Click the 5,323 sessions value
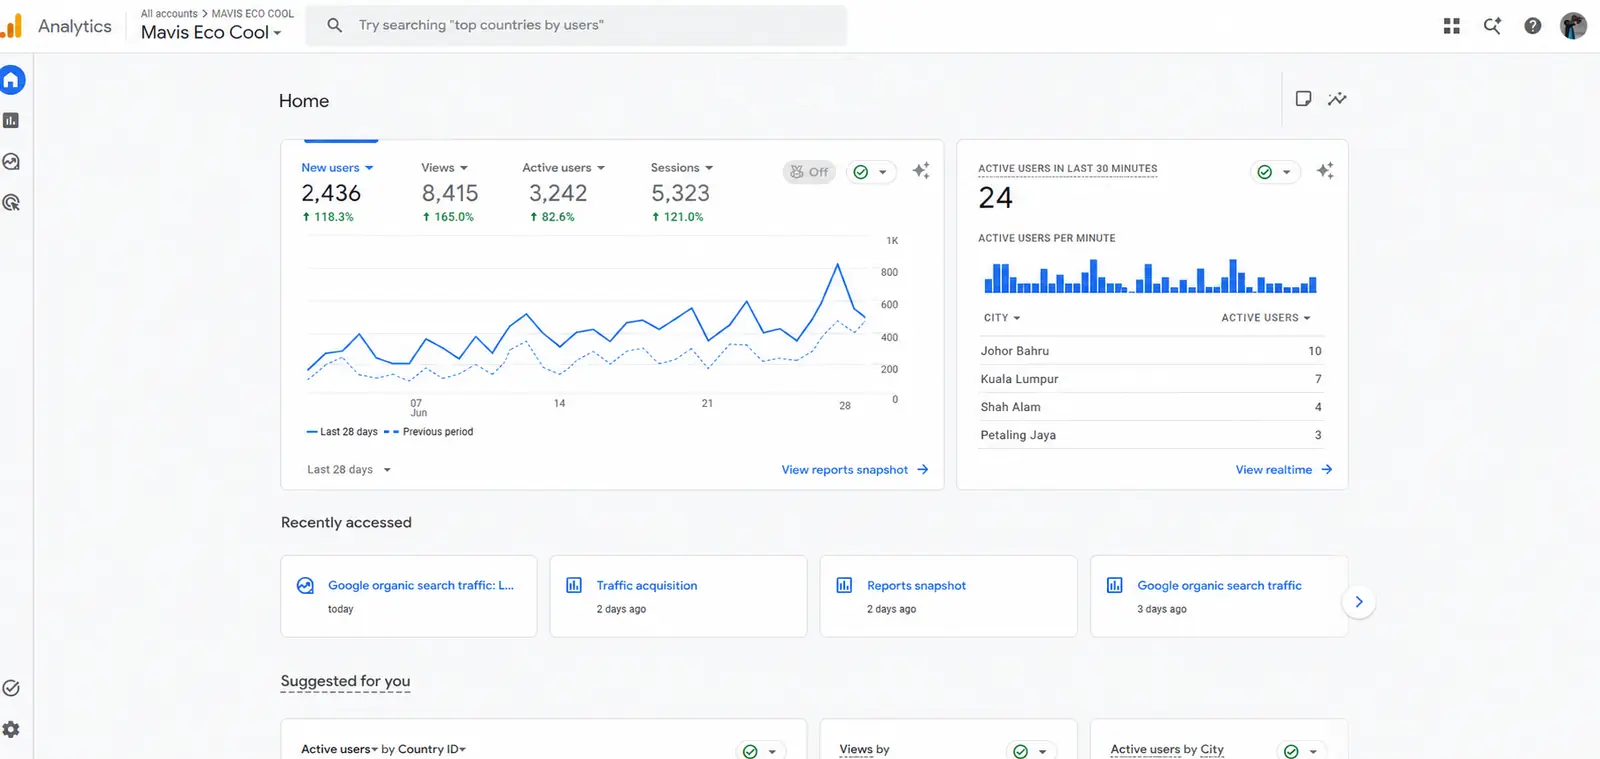This screenshot has height=759, width=1600. (x=680, y=193)
